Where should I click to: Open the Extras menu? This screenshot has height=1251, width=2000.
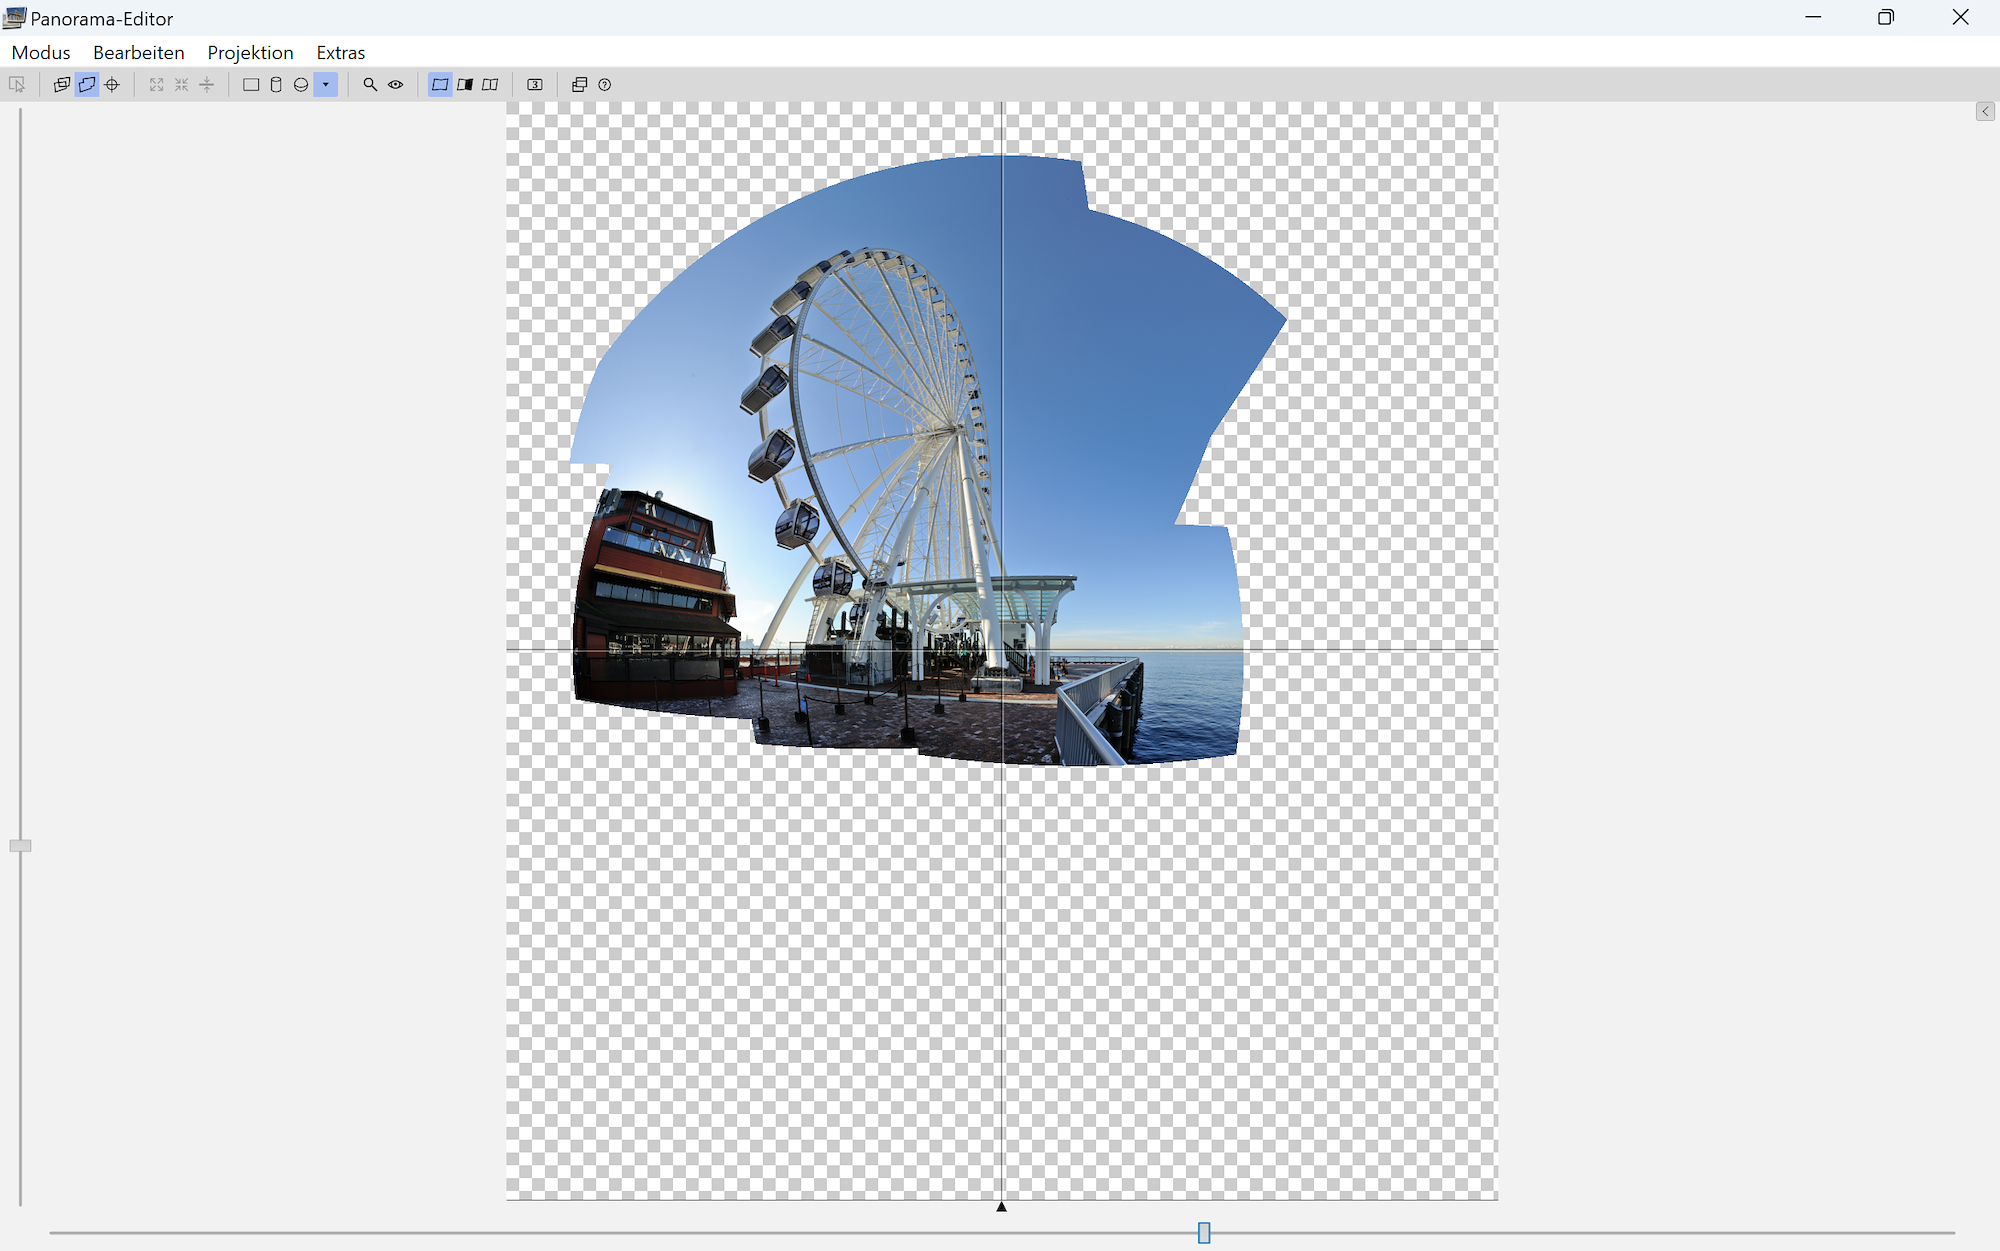(x=340, y=52)
